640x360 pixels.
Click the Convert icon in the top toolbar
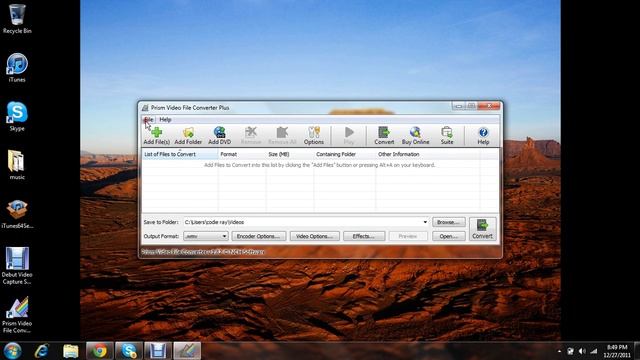point(384,136)
